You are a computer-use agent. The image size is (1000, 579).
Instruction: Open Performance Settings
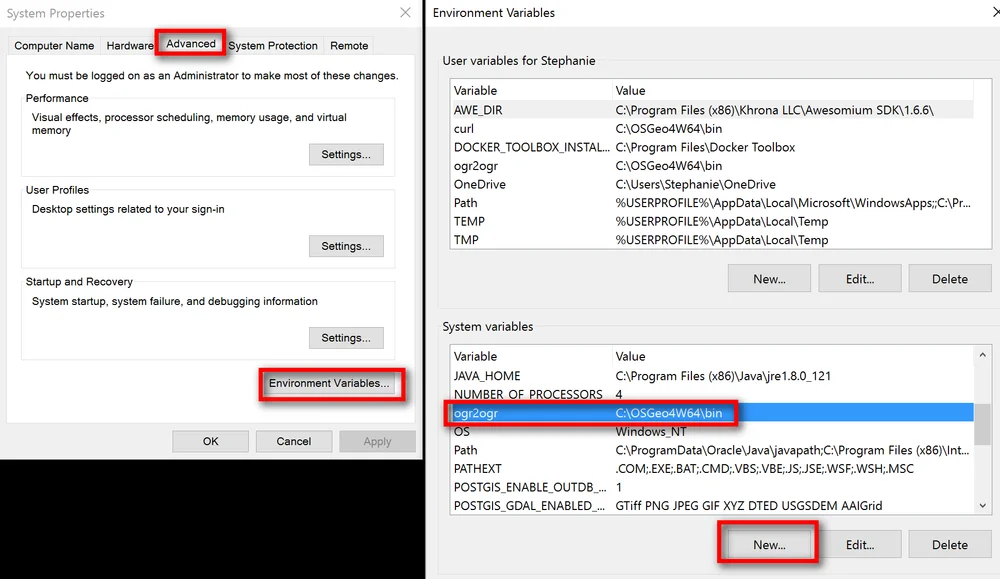point(346,154)
